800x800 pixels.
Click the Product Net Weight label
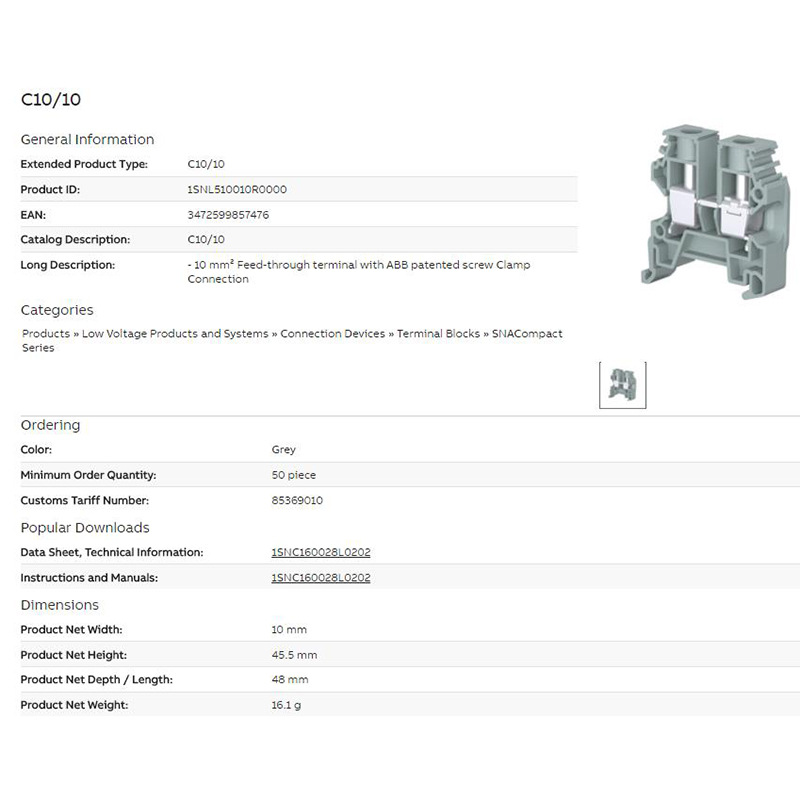pyautogui.click(x=74, y=705)
